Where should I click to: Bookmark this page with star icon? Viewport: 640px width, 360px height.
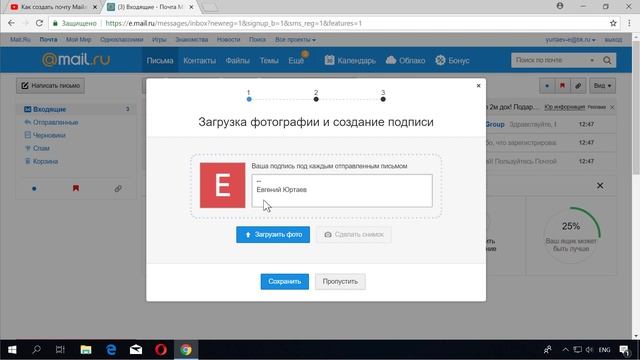[613, 23]
